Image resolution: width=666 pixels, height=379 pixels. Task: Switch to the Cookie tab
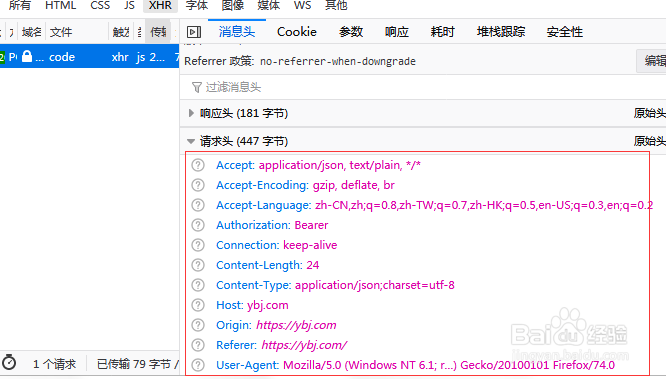296,32
